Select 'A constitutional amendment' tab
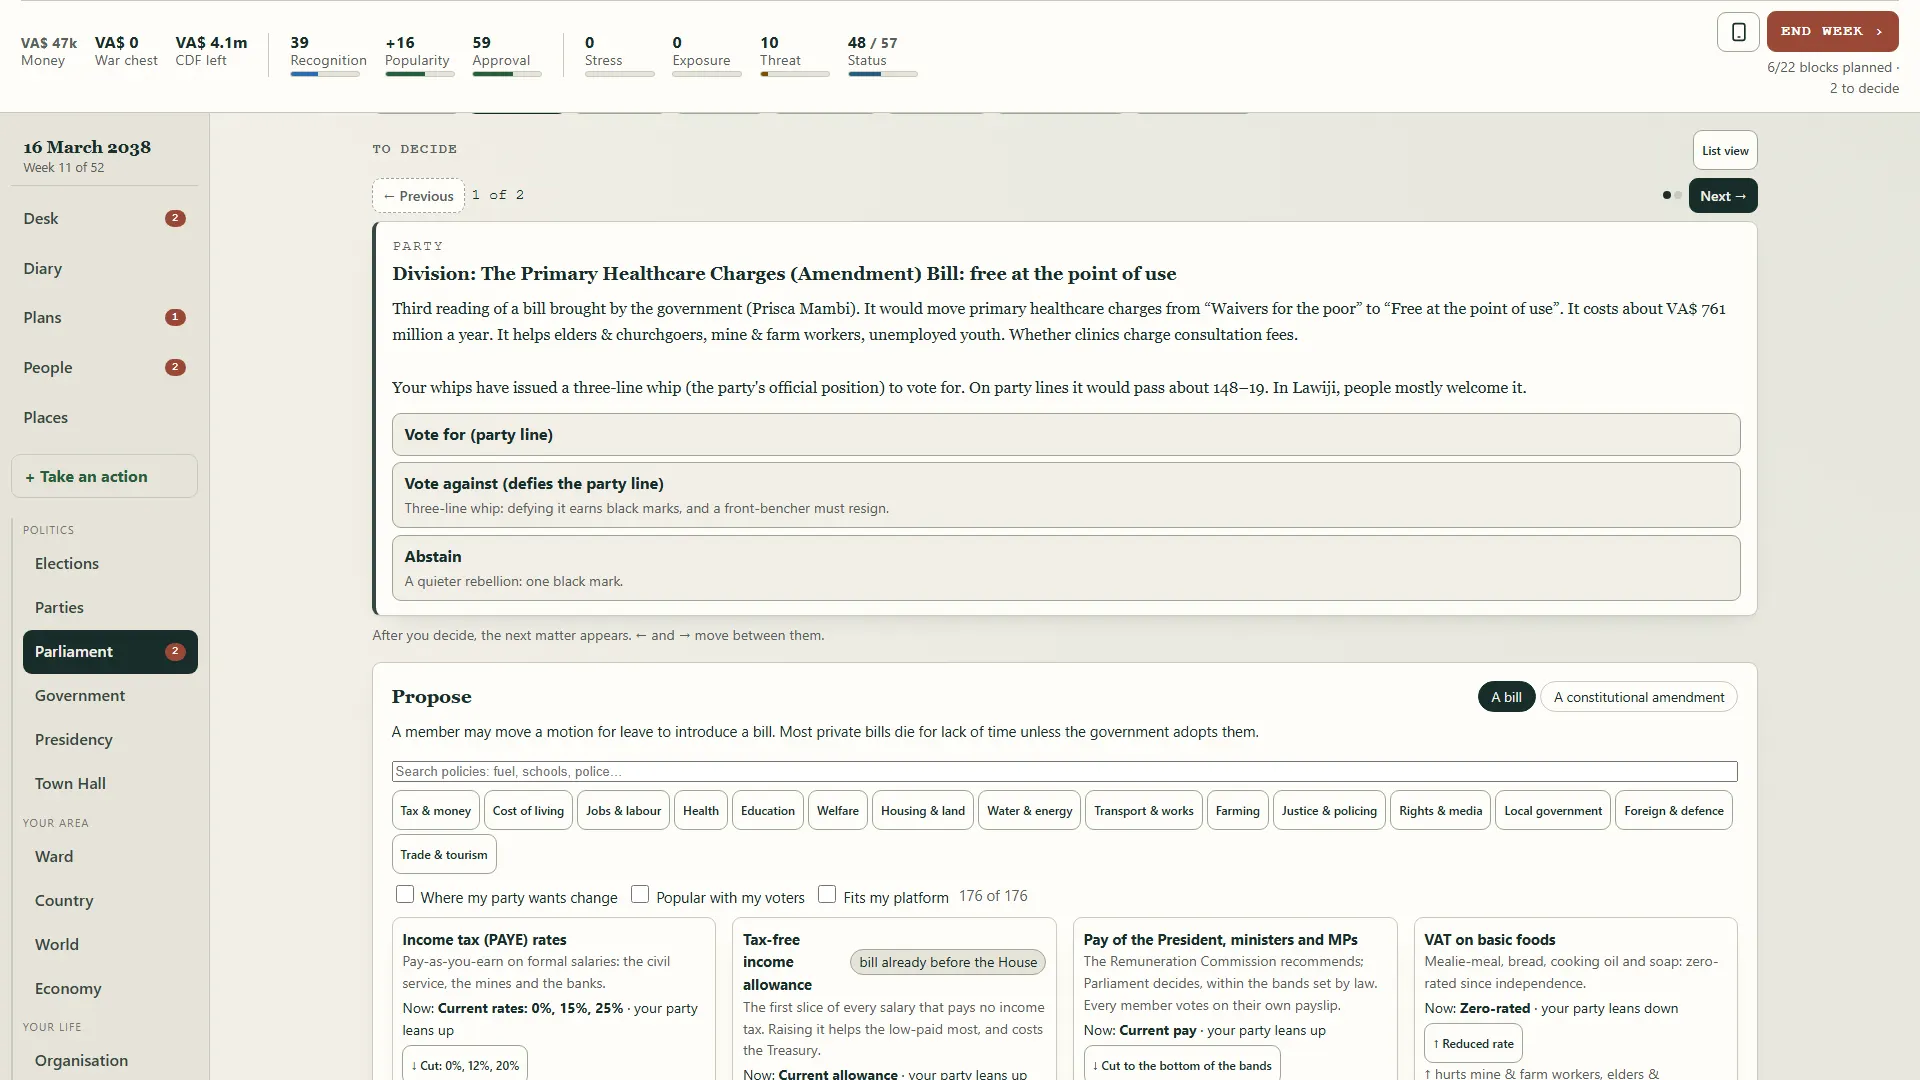 click(1638, 697)
